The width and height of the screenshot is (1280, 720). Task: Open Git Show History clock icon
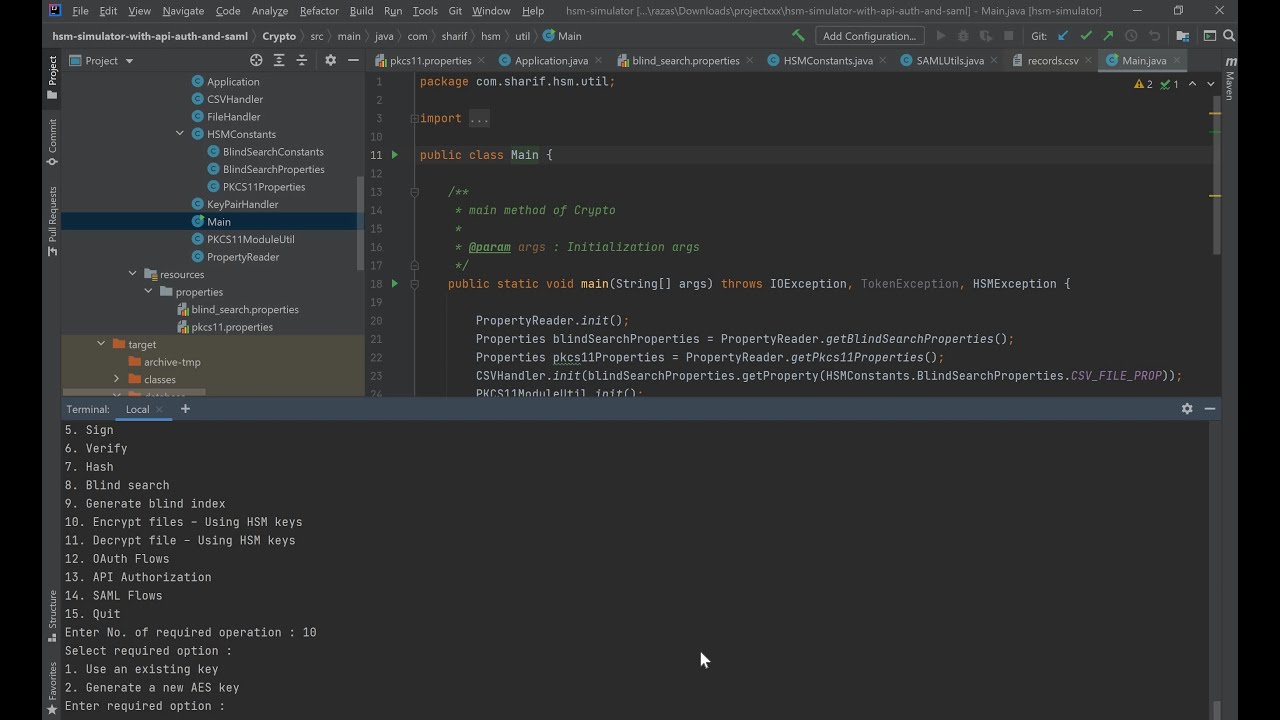[x=1131, y=36]
